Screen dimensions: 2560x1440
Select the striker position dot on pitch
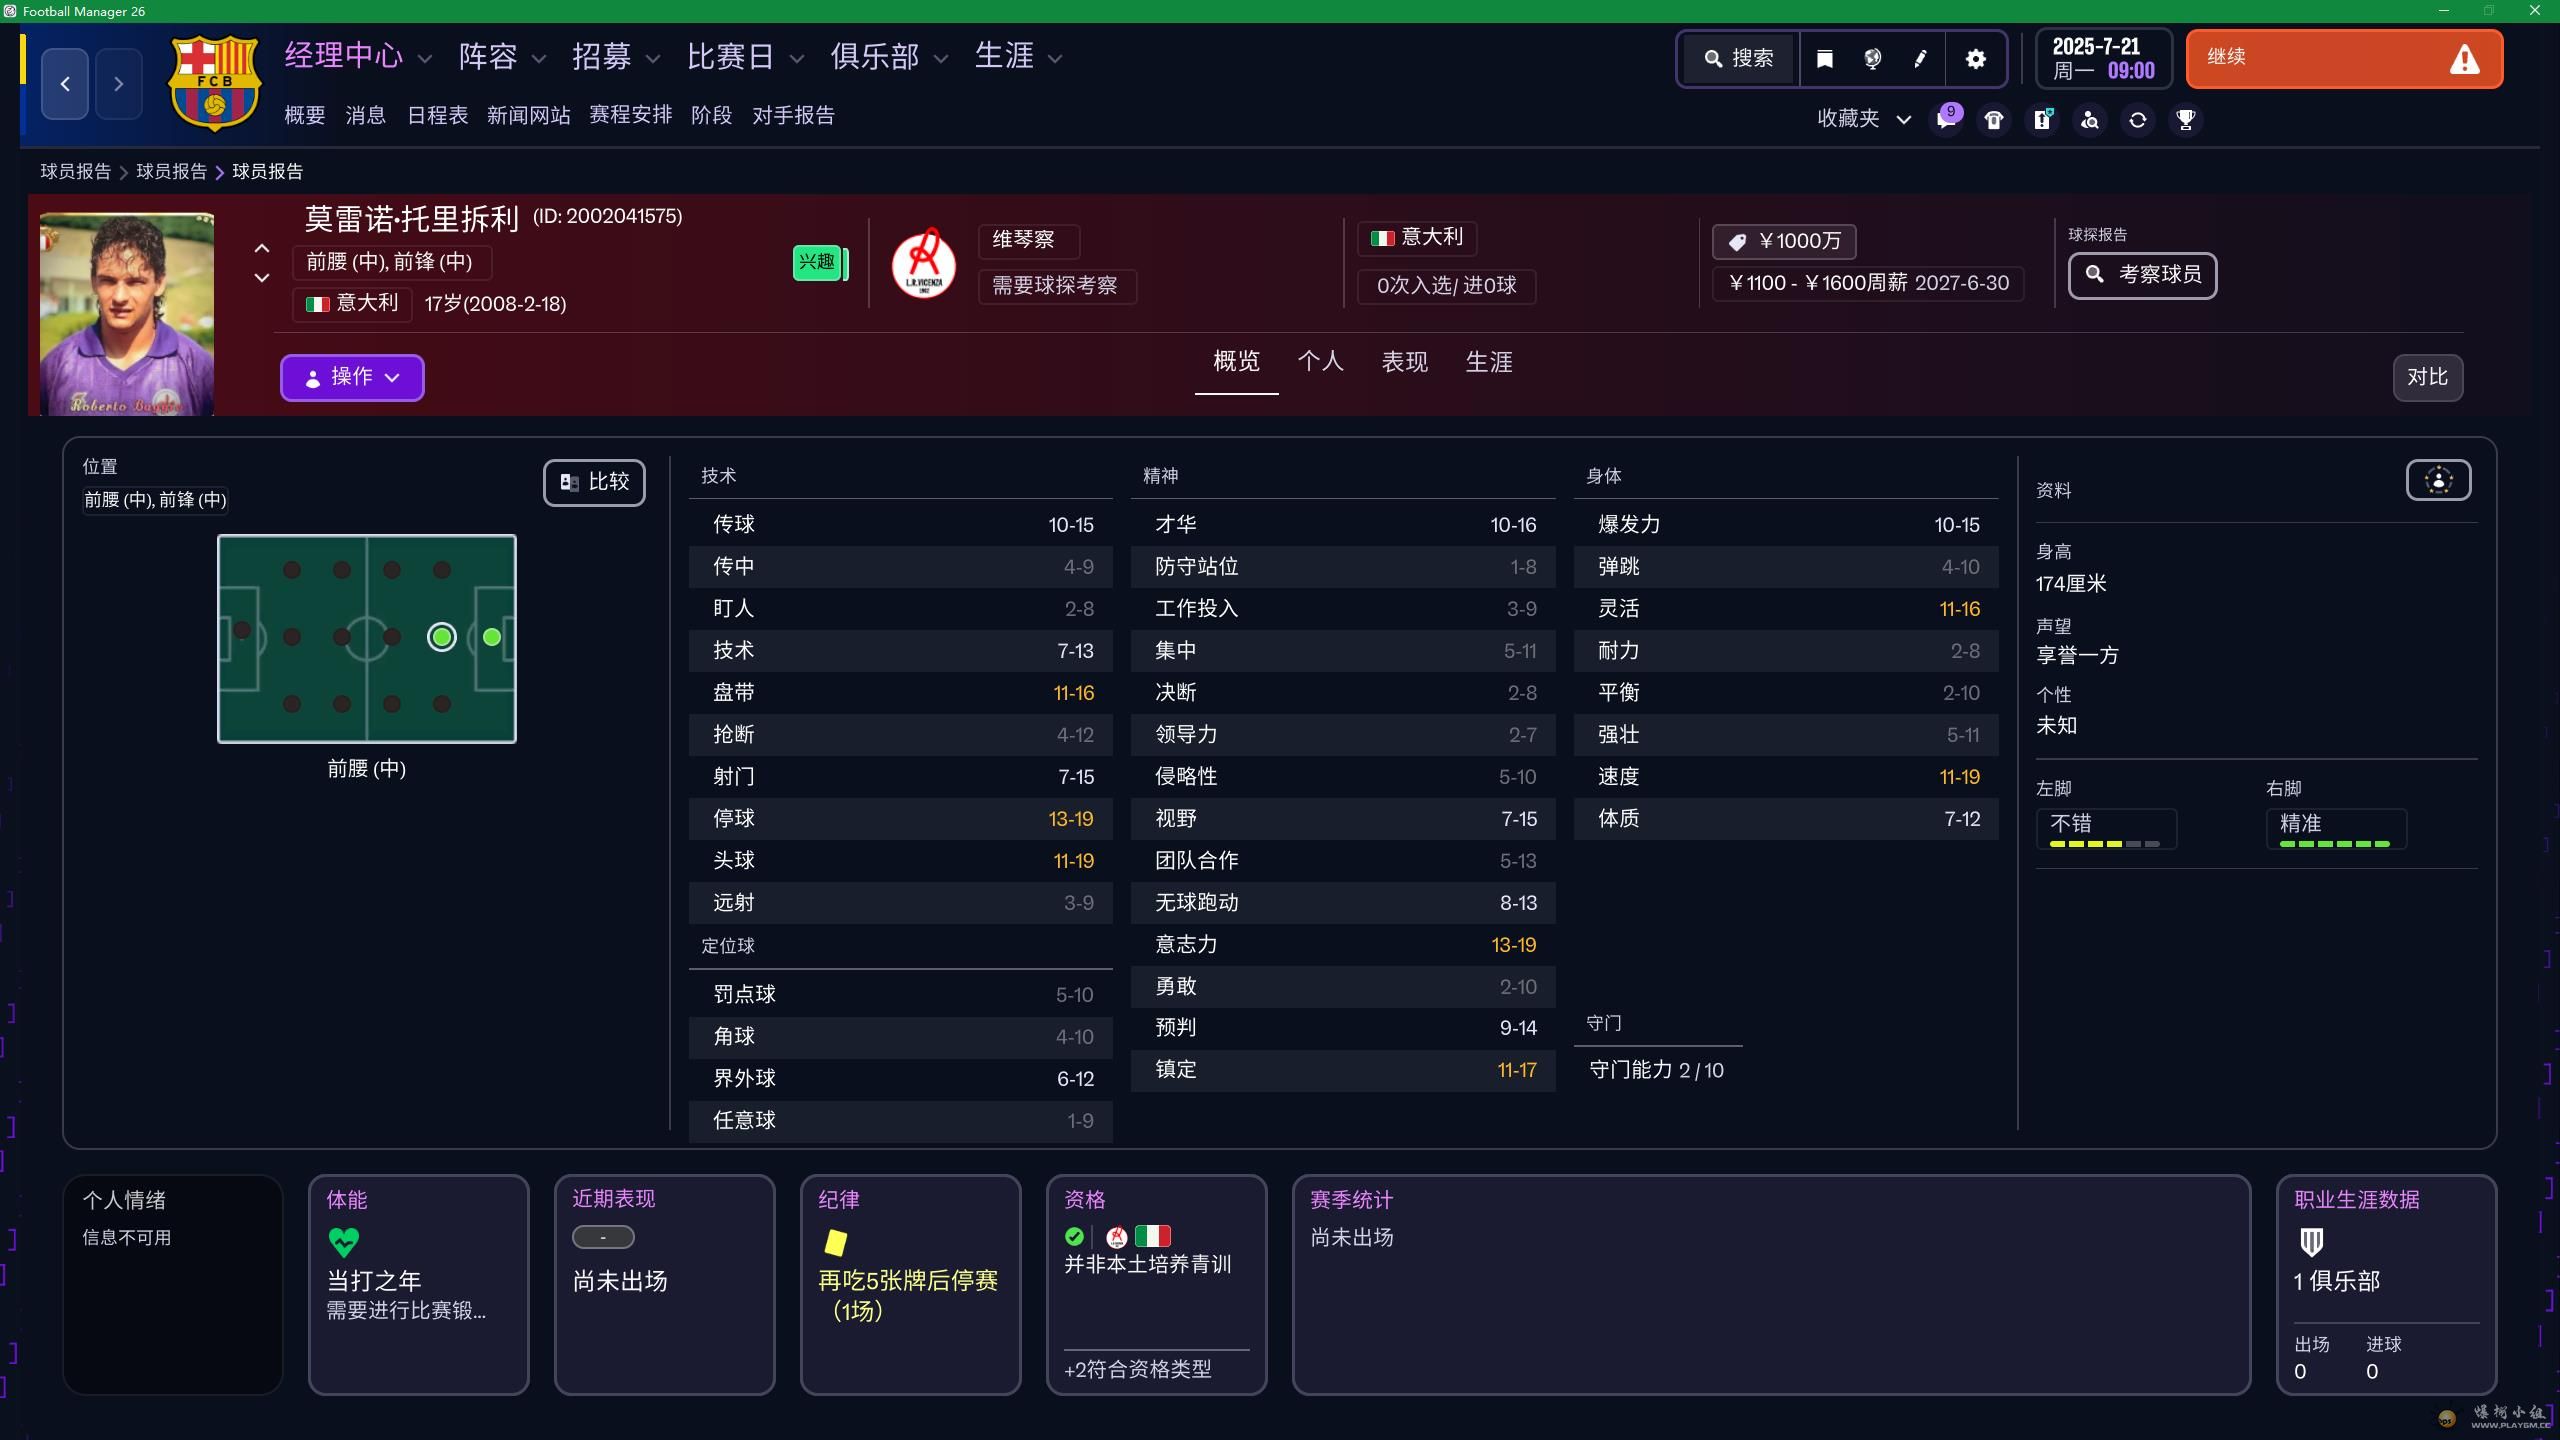tap(491, 637)
